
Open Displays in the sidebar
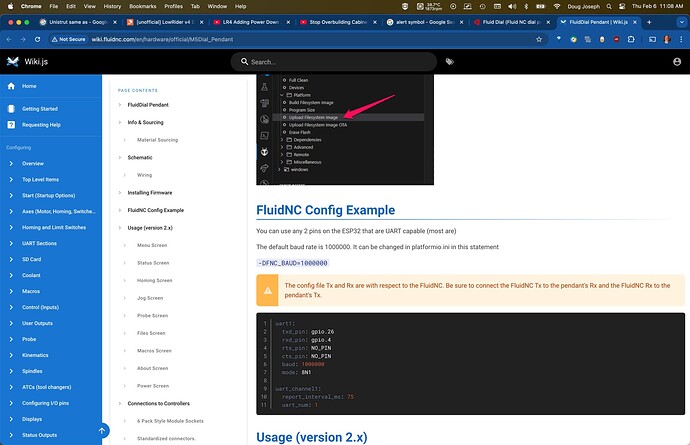coord(32,419)
